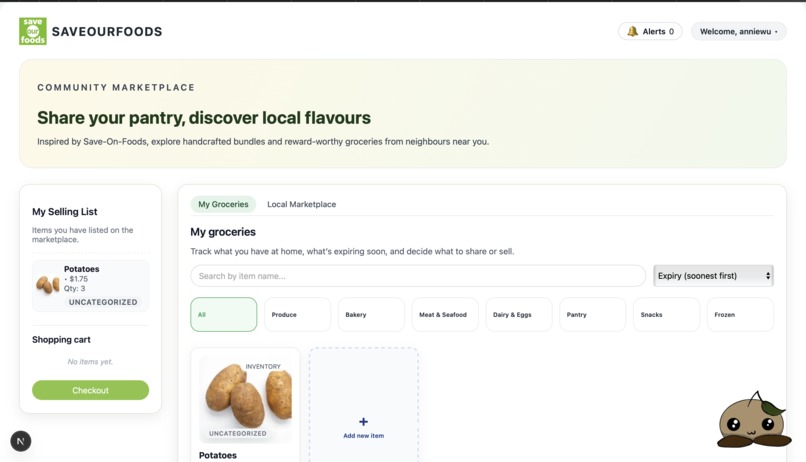Screen dimensions: 806x462
Task: Click the Save Our Foods logo icon
Action: (x=33, y=31)
